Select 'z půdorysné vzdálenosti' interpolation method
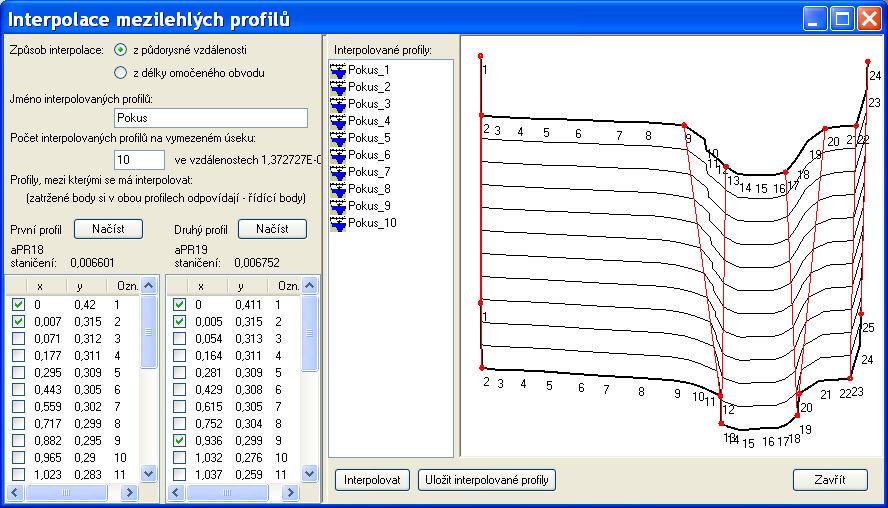The width and height of the screenshot is (888, 508). [120, 50]
